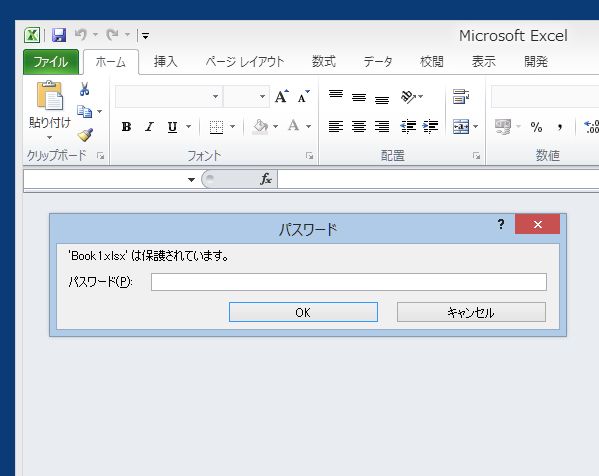Switch to the ページ レイアウト tab
This screenshot has height=476, width=599.
tap(245, 62)
